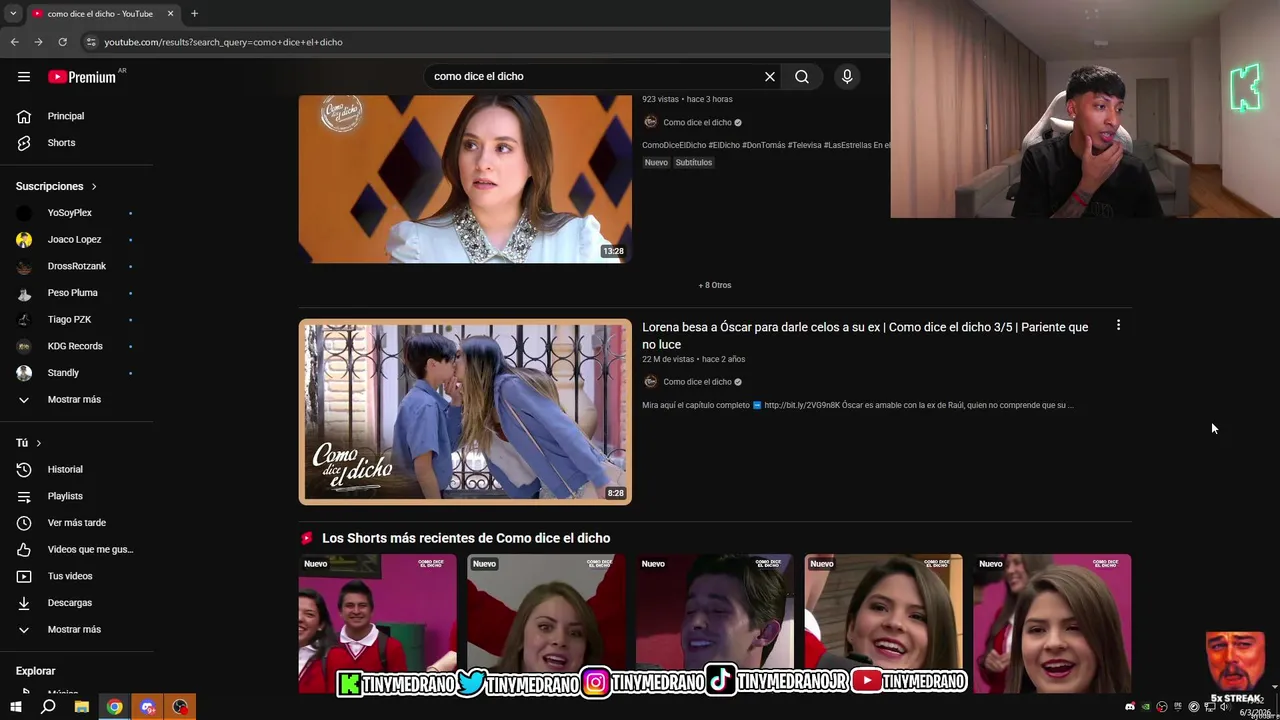This screenshot has height=720, width=1280.
Task: Click the Subtítulos badge
Action: coord(693,162)
